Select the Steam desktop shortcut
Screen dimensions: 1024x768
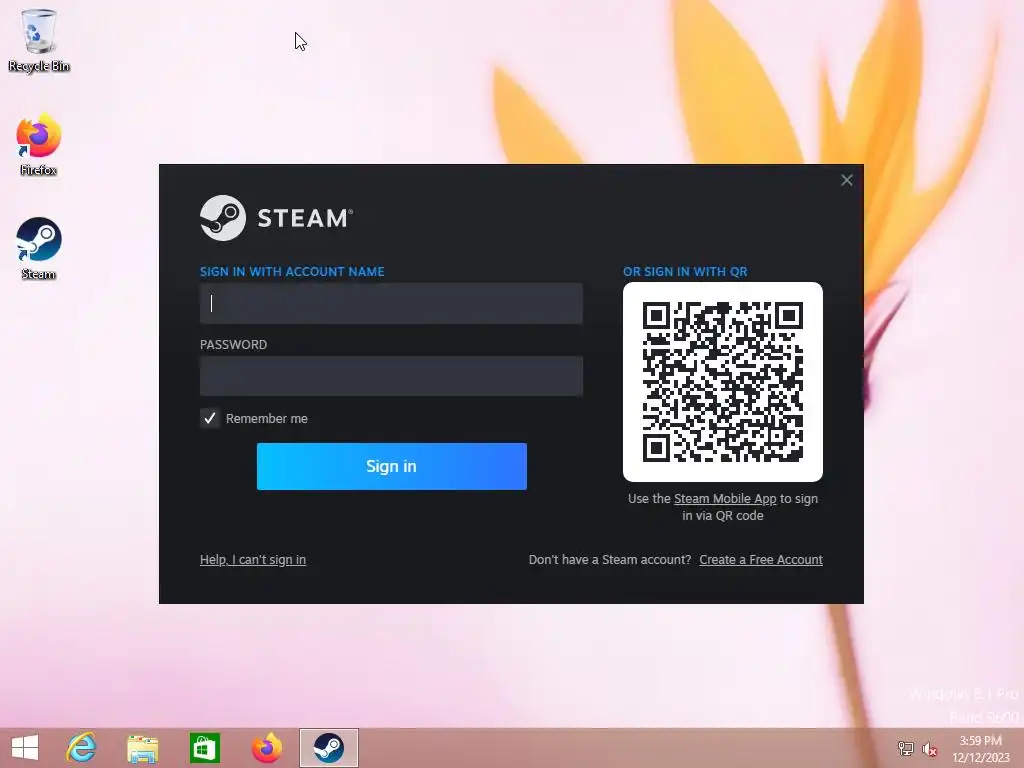(x=39, y=249)
